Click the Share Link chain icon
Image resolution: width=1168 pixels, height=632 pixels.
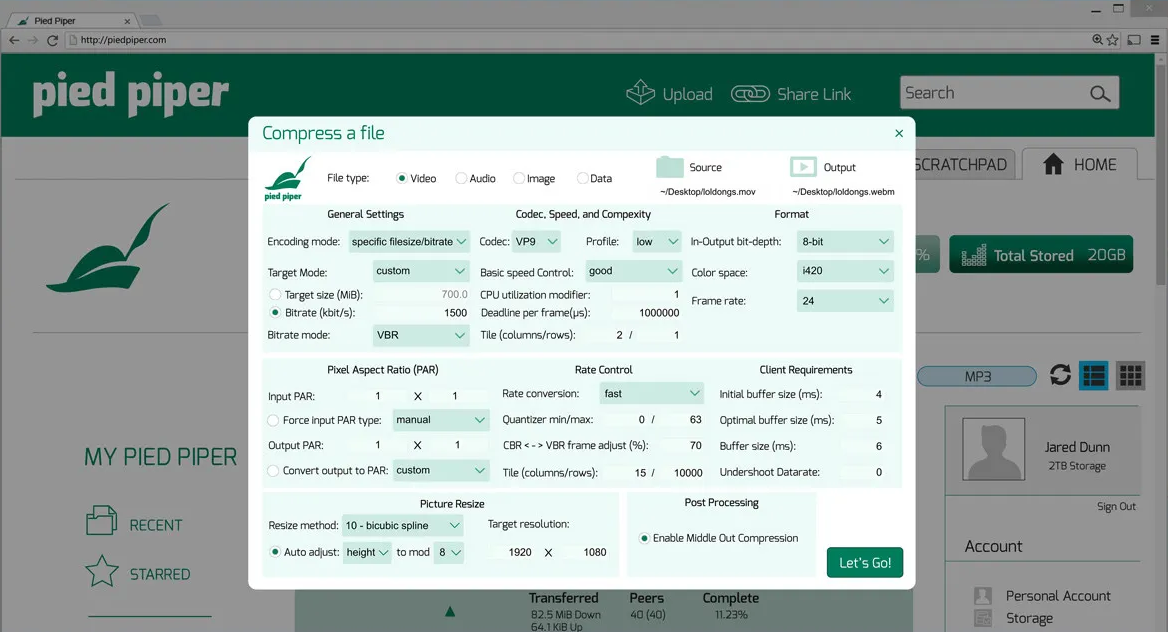pyautogui.click(x=750, y=94)
